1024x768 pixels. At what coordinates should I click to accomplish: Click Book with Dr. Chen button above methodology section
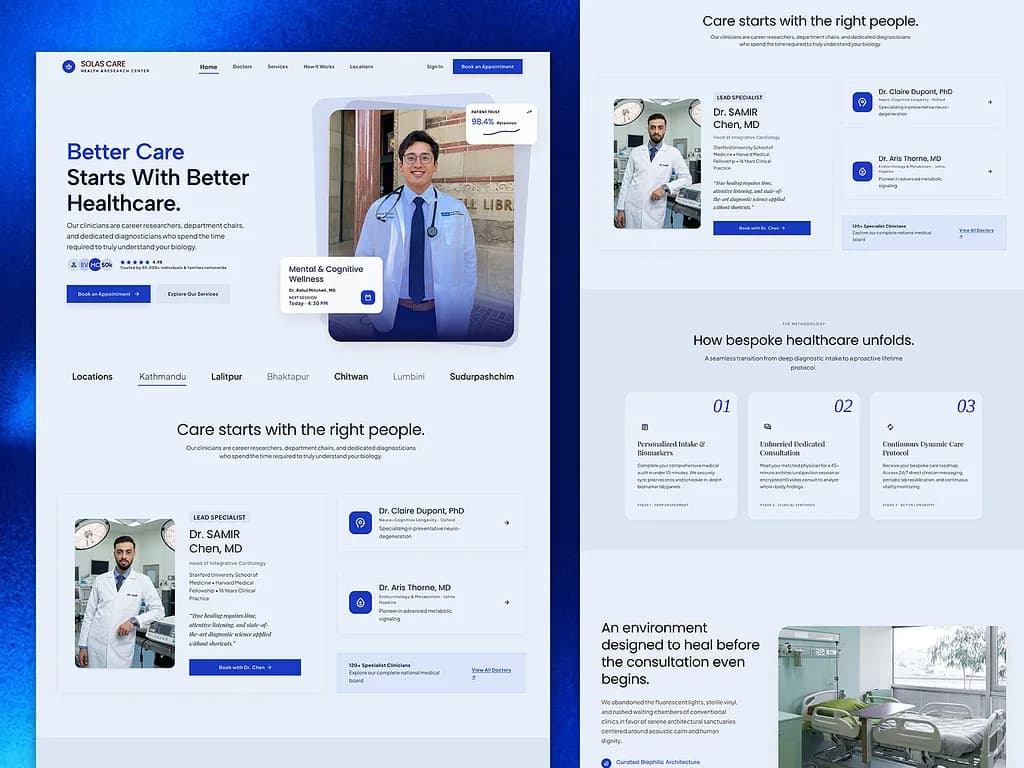(761, 228)
